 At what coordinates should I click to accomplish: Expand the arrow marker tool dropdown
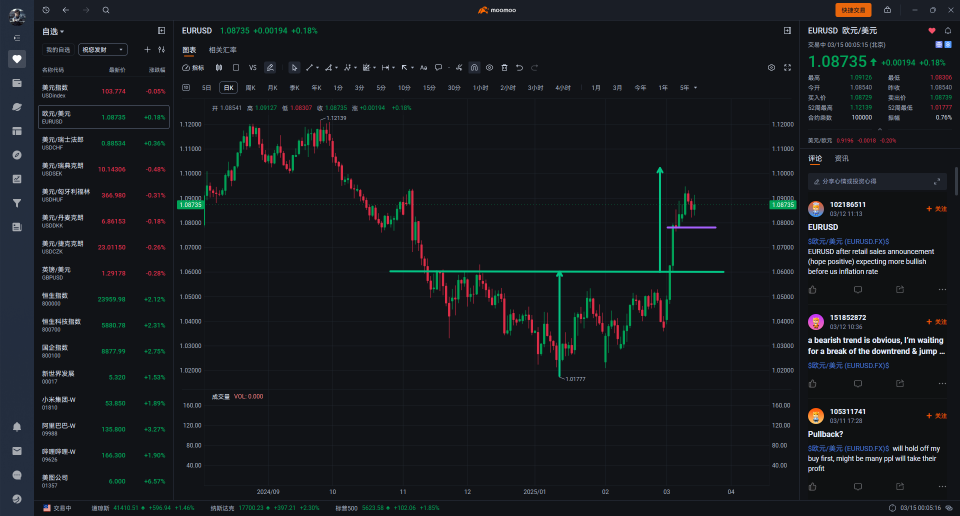pos(412,68)
